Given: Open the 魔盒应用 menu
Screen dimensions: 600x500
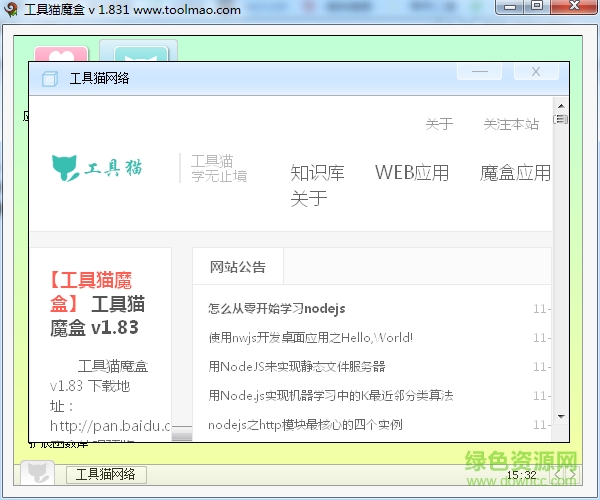Looking at the screenshot, I should [x=515, y=173].
